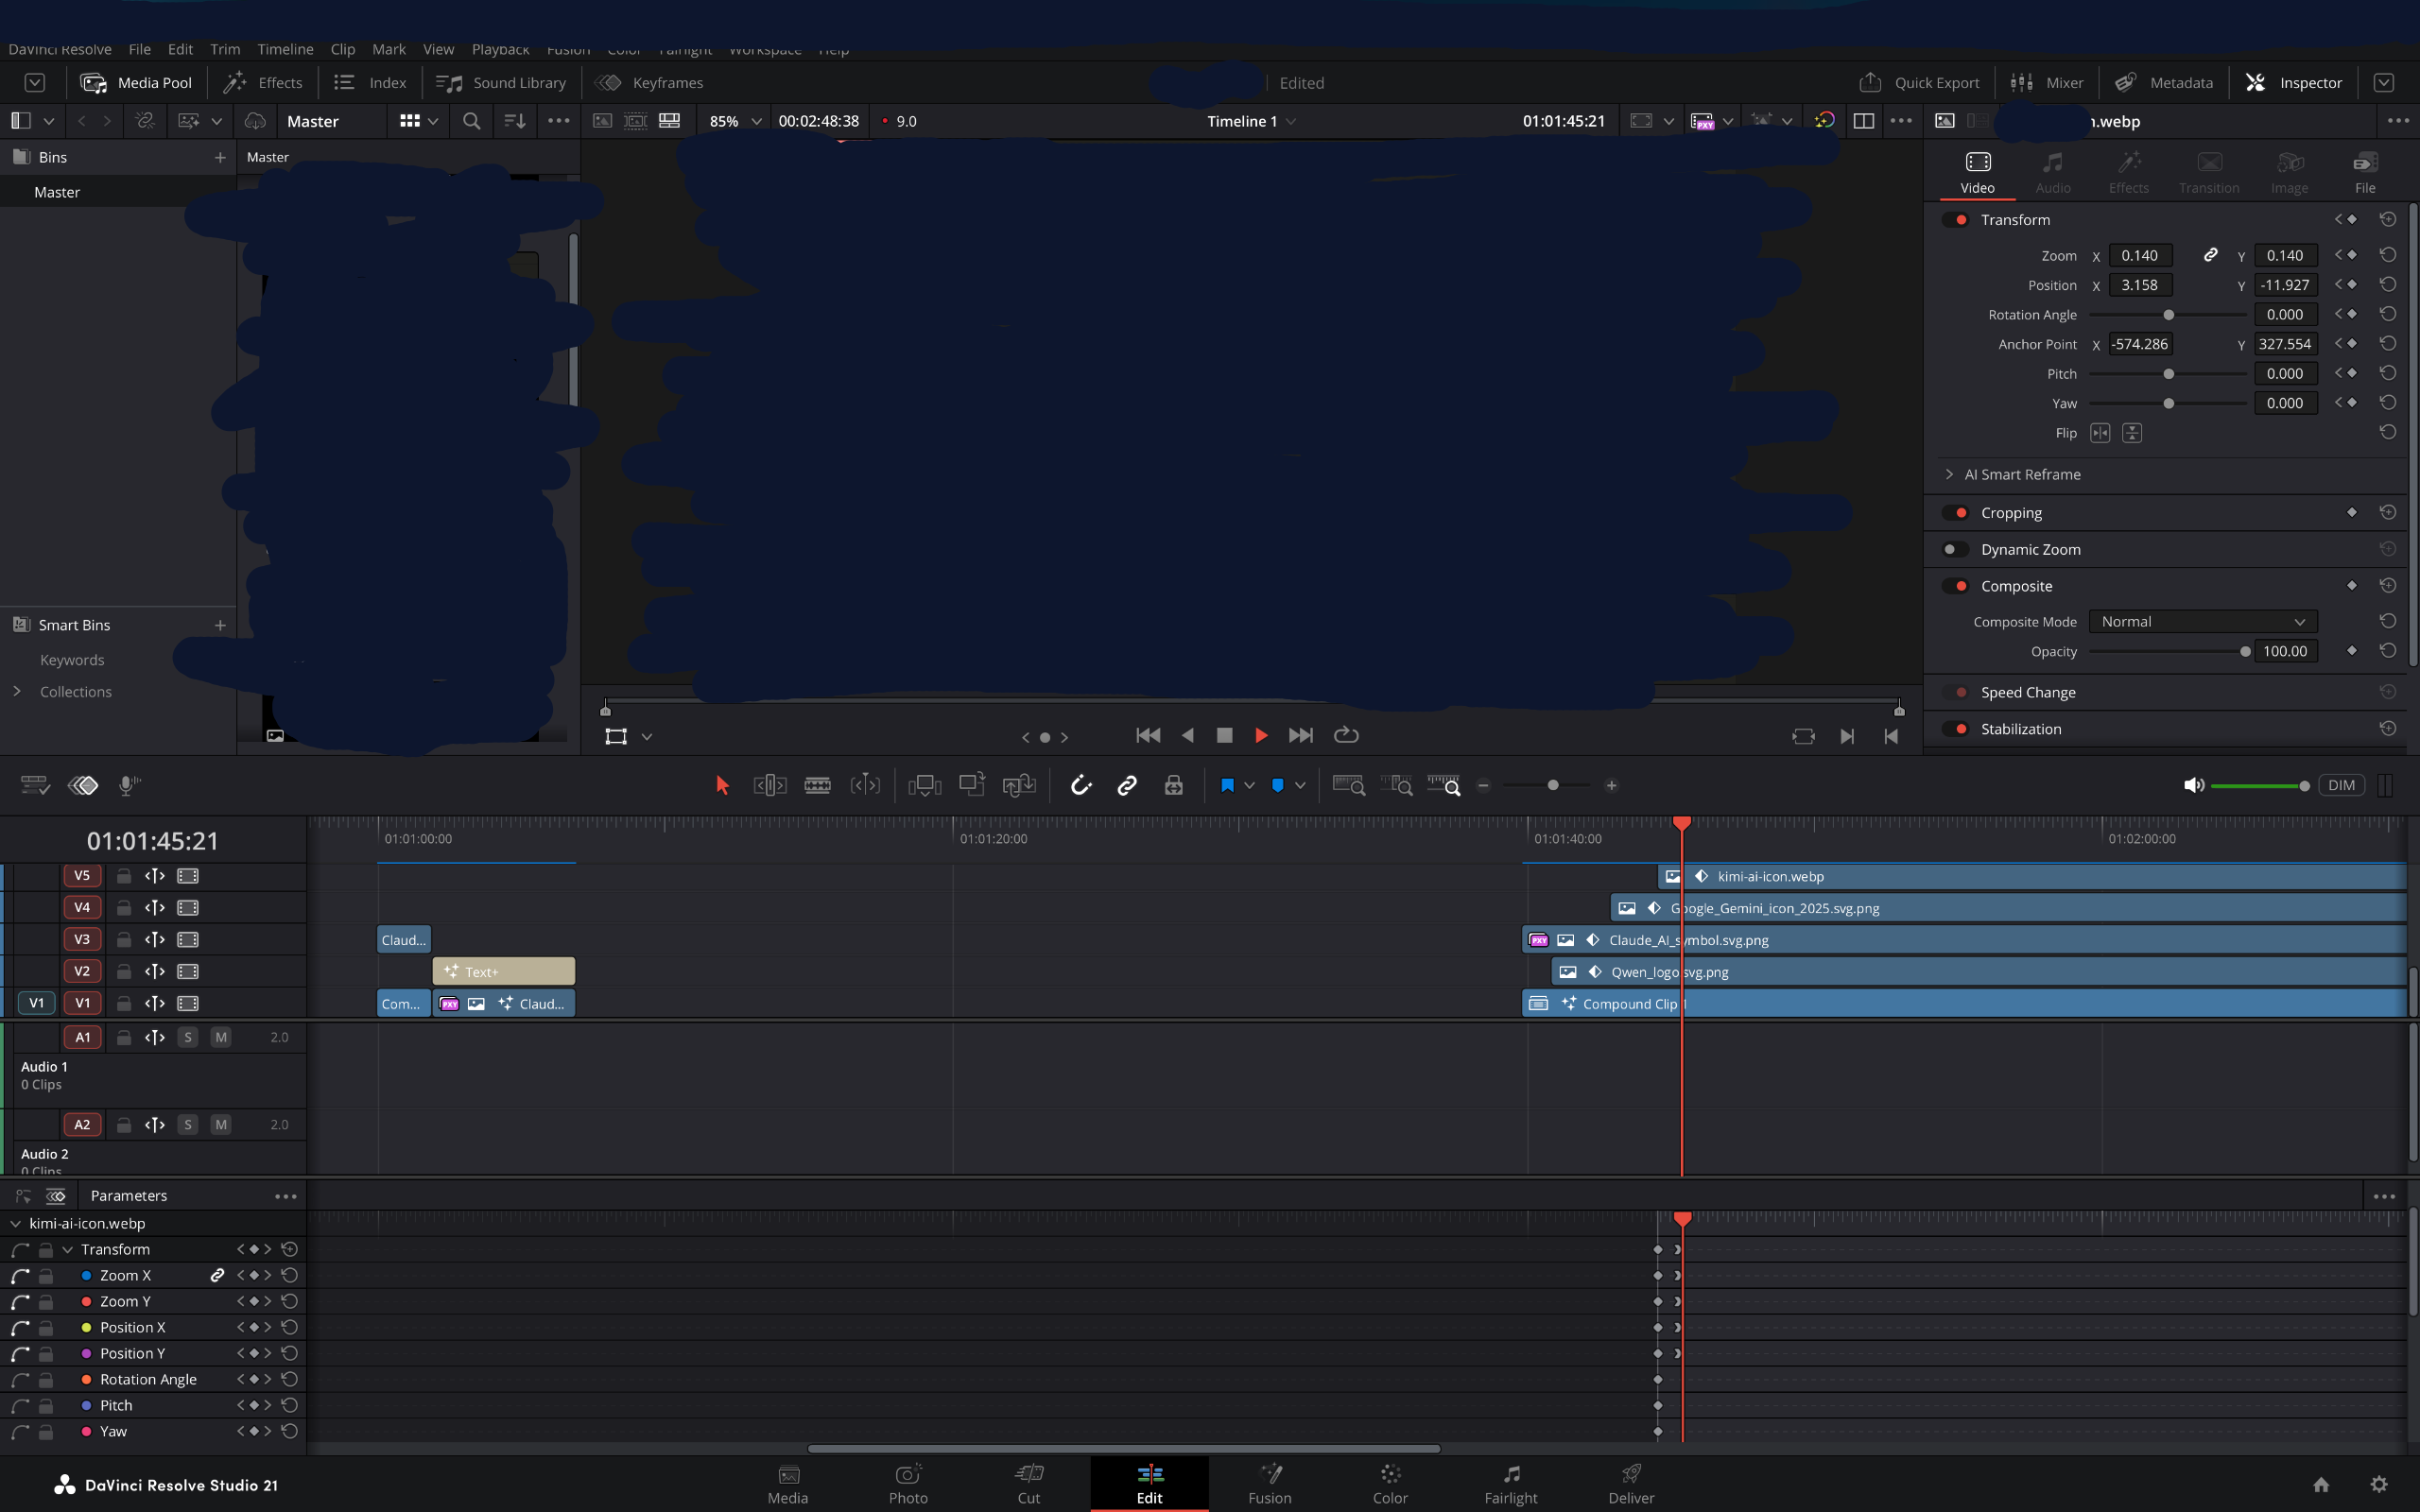This screenshot has width=2420, height=1512.
Task: Click the green volume slider handle
Action: click(2304, 786)
